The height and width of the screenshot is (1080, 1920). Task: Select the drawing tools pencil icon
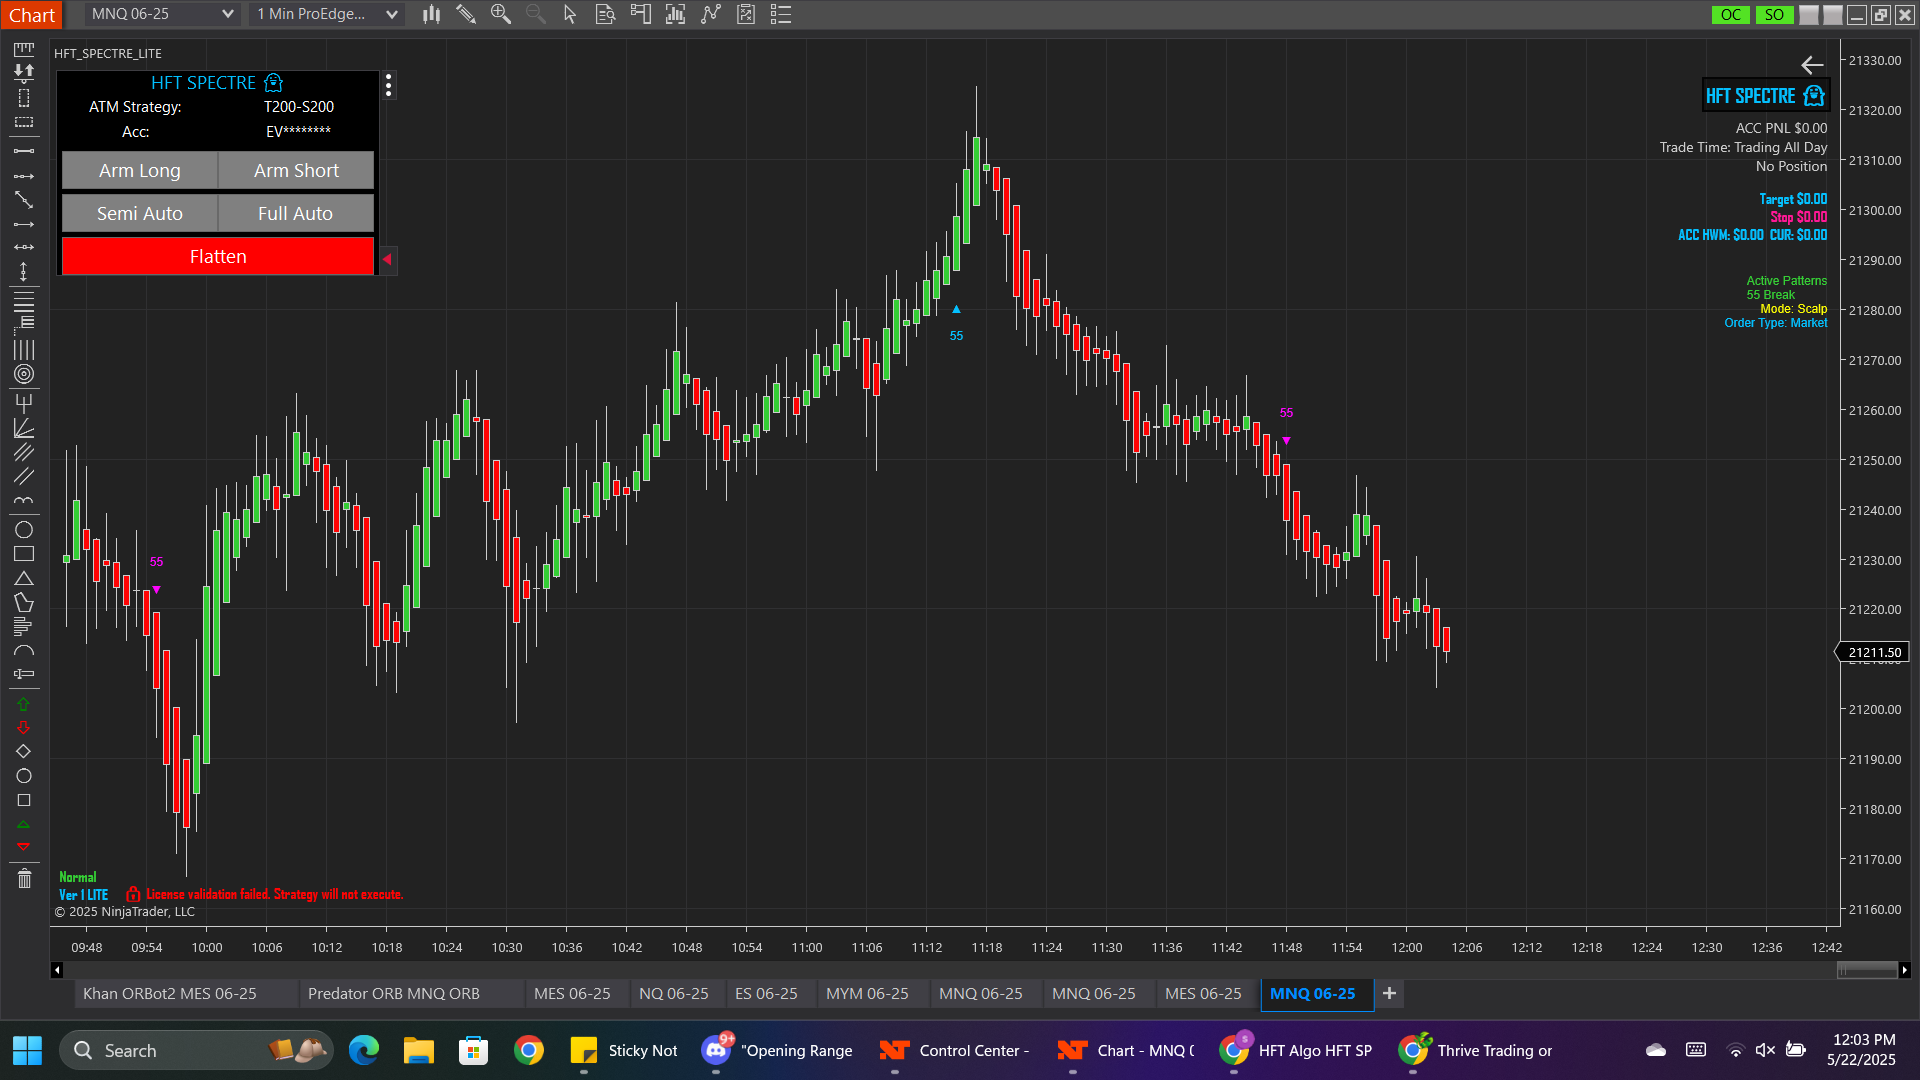465,14
